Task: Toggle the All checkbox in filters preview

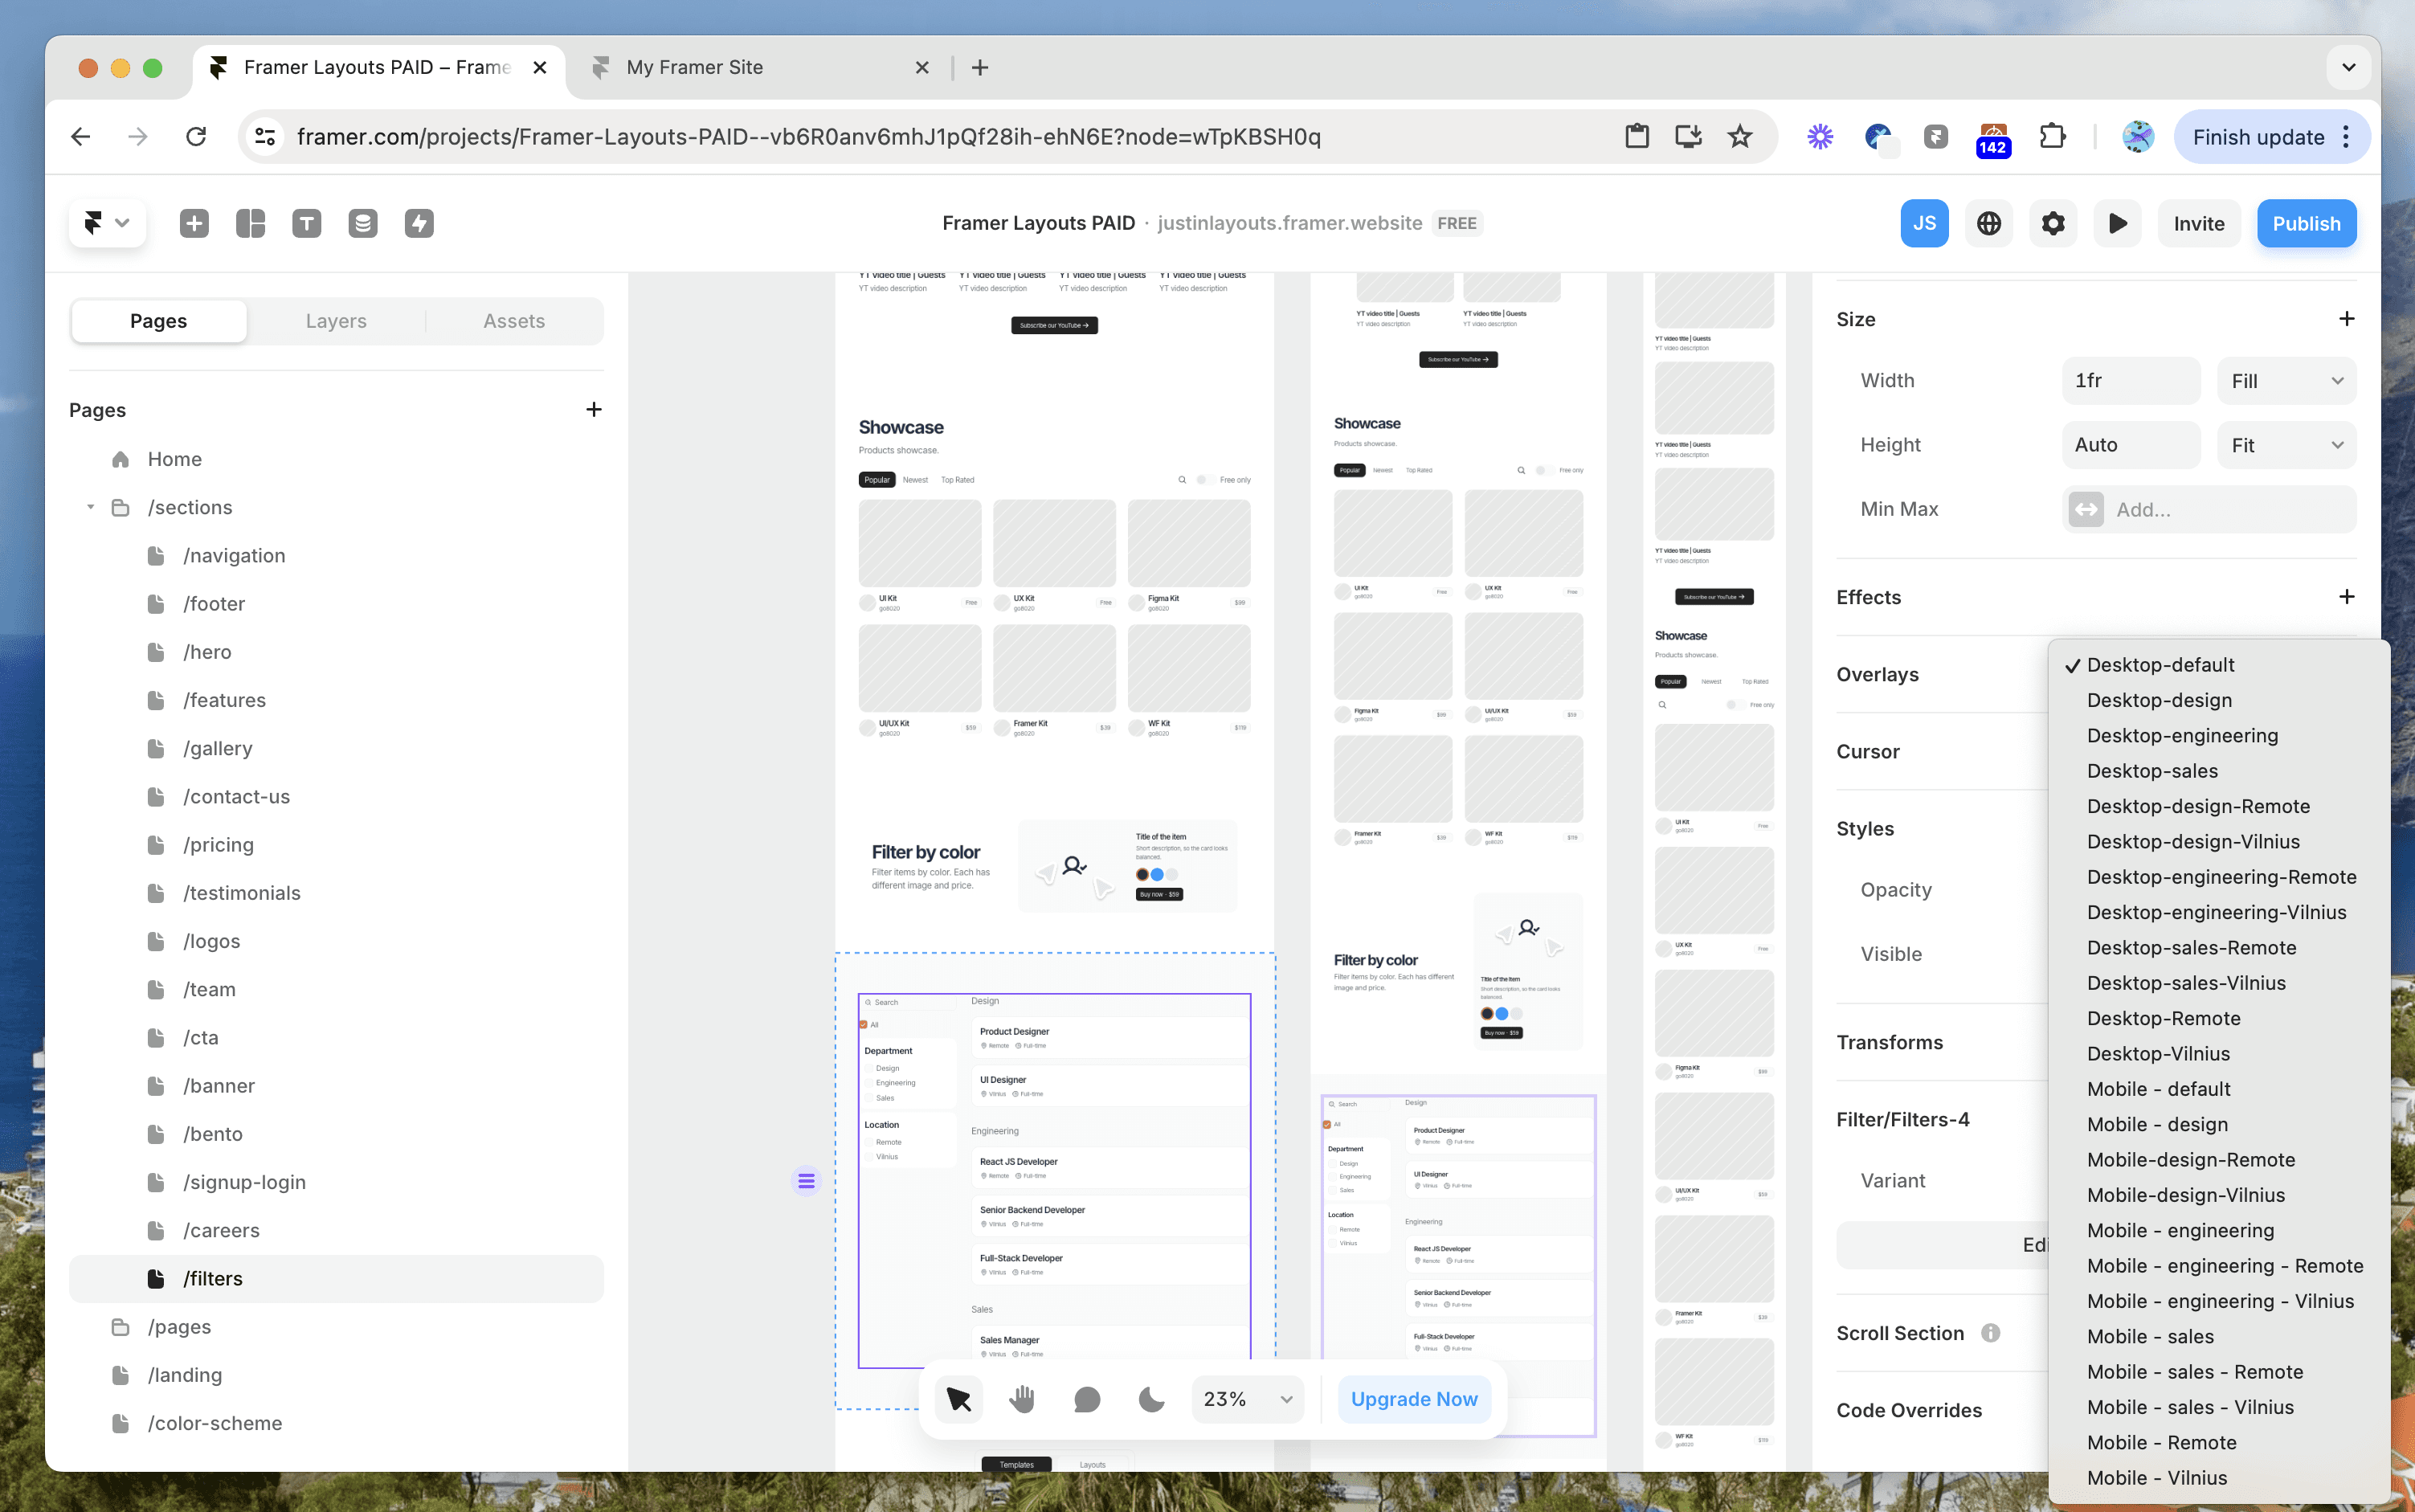Action: [x=864, y=1024]
